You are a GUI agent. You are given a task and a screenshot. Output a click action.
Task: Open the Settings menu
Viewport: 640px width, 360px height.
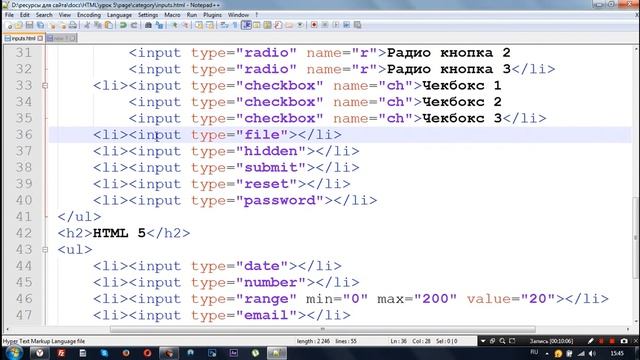click(148, 15)
